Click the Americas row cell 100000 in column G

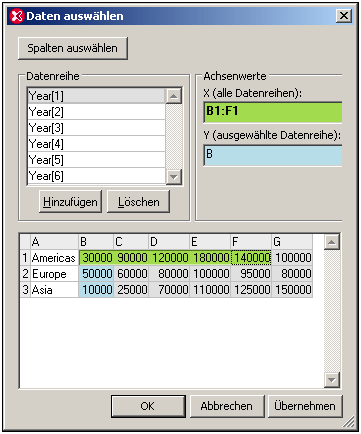coord(292,258)
